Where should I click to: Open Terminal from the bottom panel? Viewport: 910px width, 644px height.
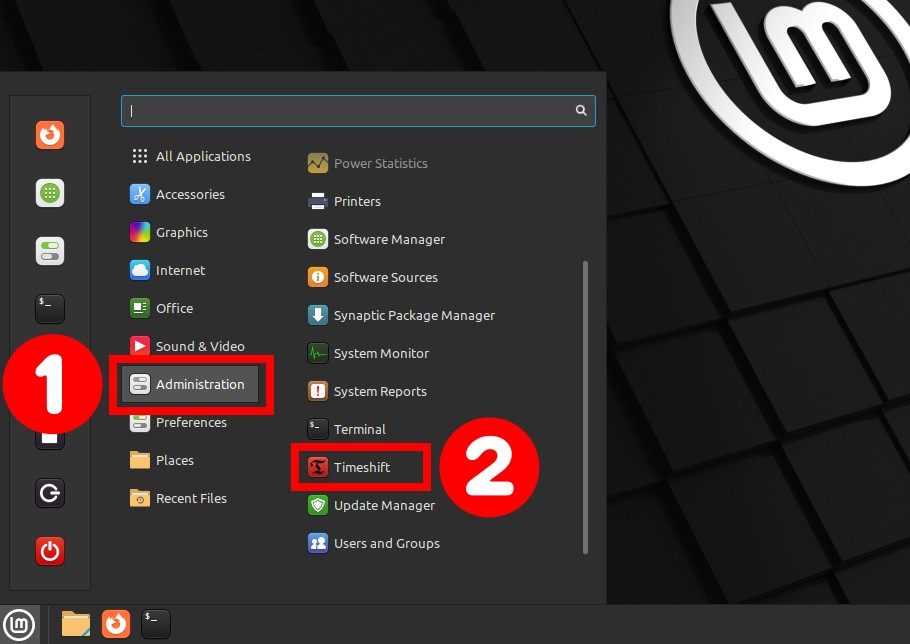click(156, 624)
